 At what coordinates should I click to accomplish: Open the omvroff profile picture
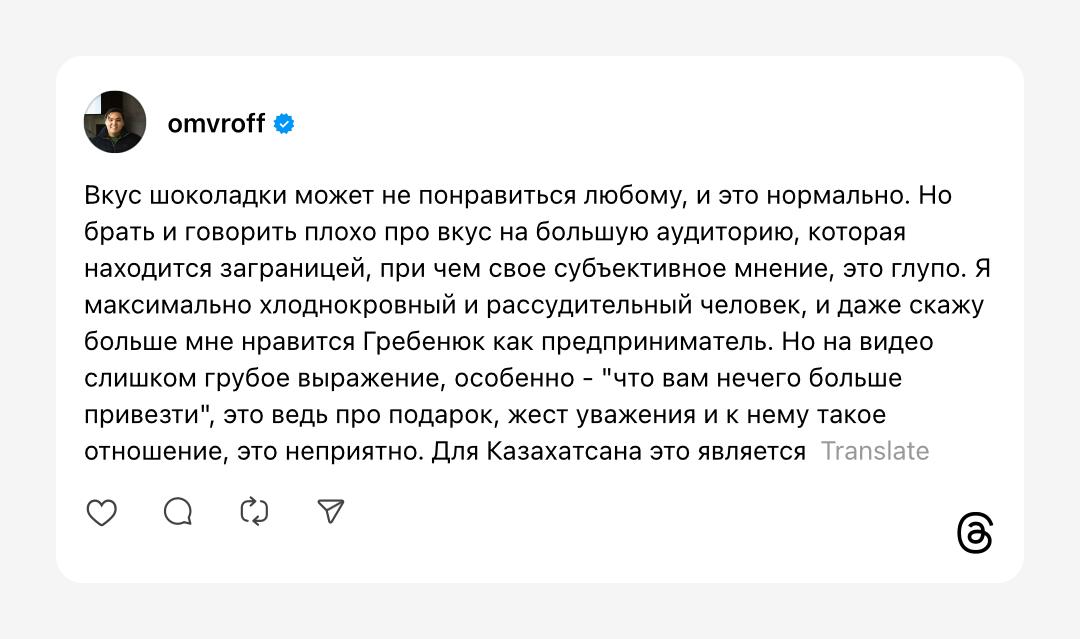[x=115, y=122]
